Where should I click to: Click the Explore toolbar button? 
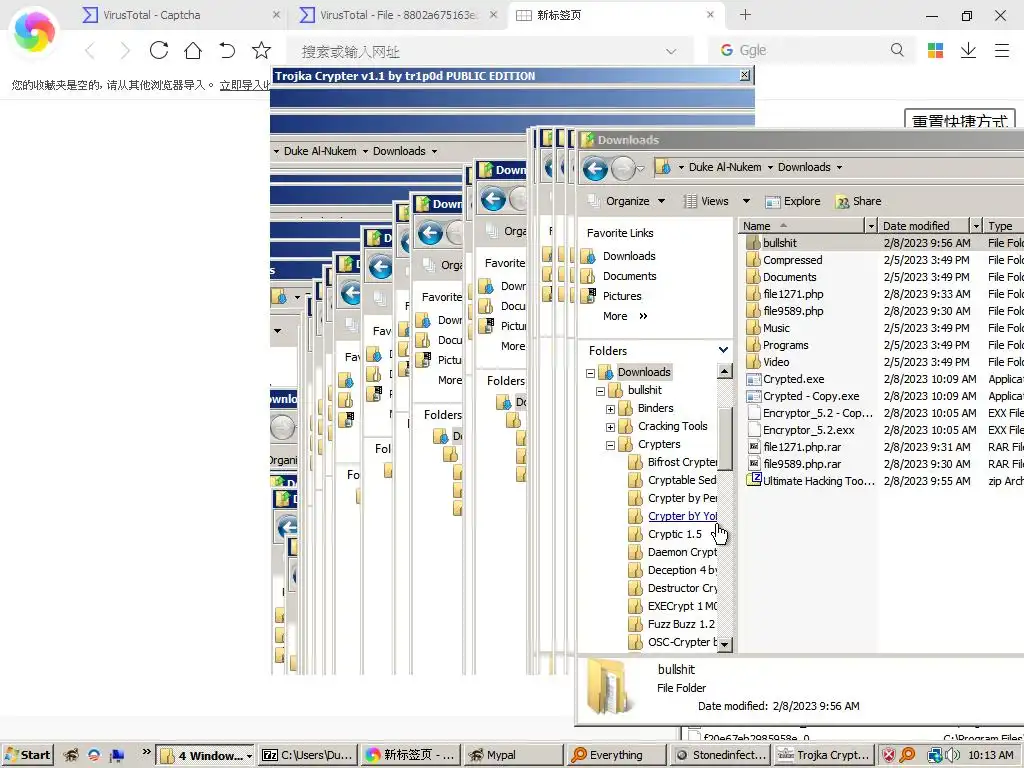793,201
